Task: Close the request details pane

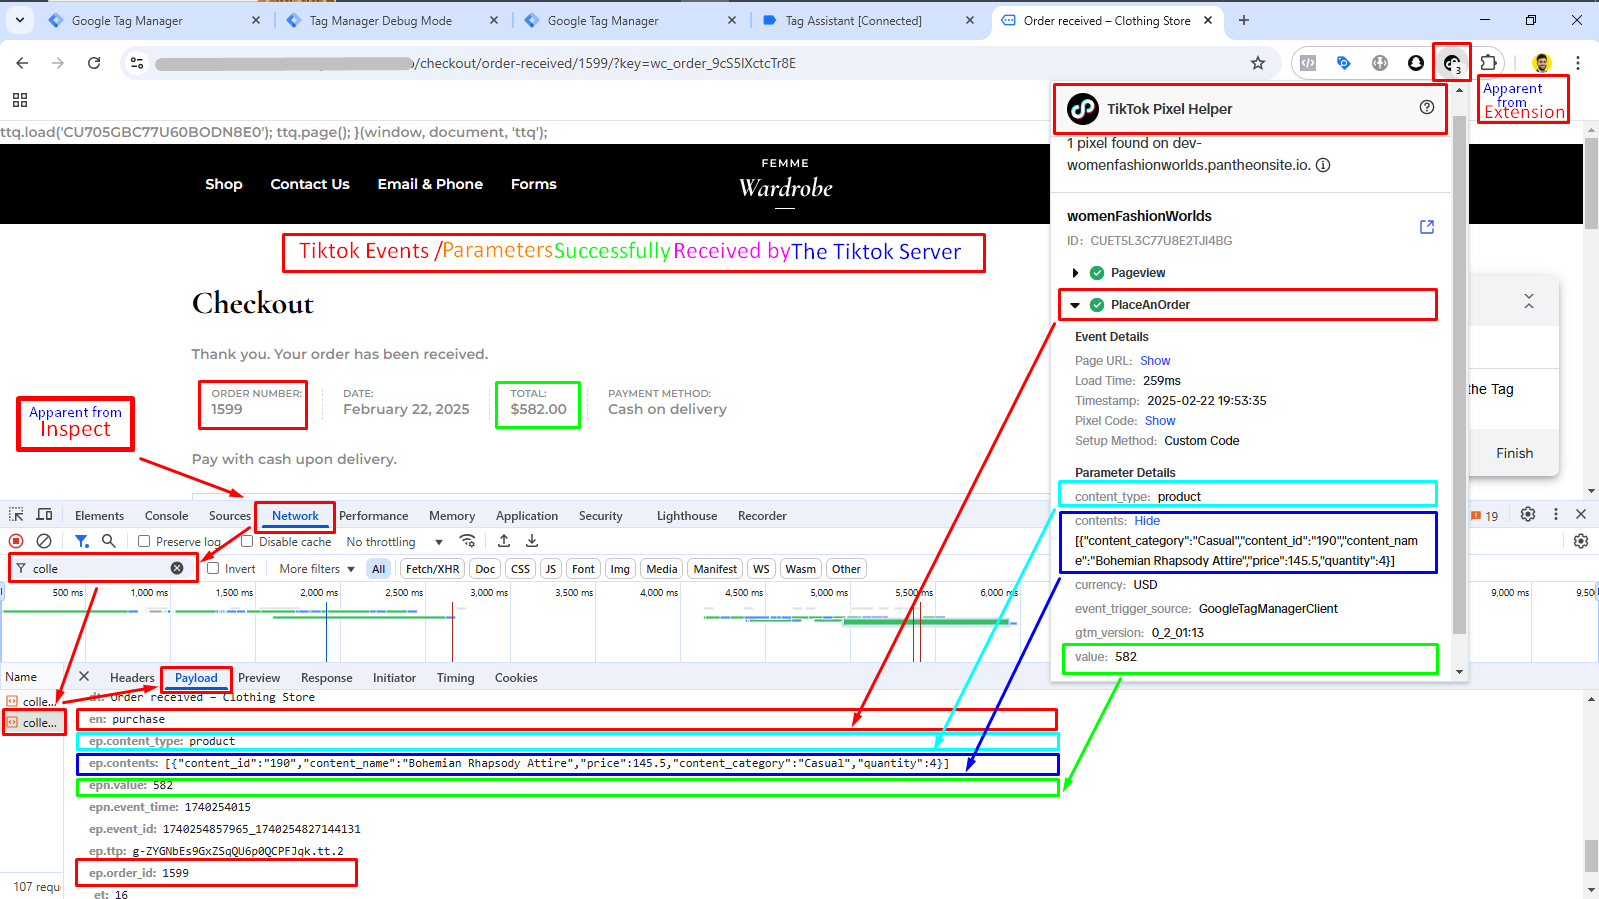Action: coord(84,677)
